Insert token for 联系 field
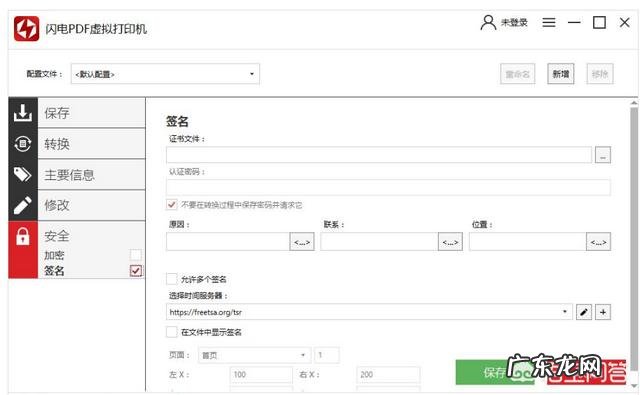 pyautogui.click(x=451, y=242)
